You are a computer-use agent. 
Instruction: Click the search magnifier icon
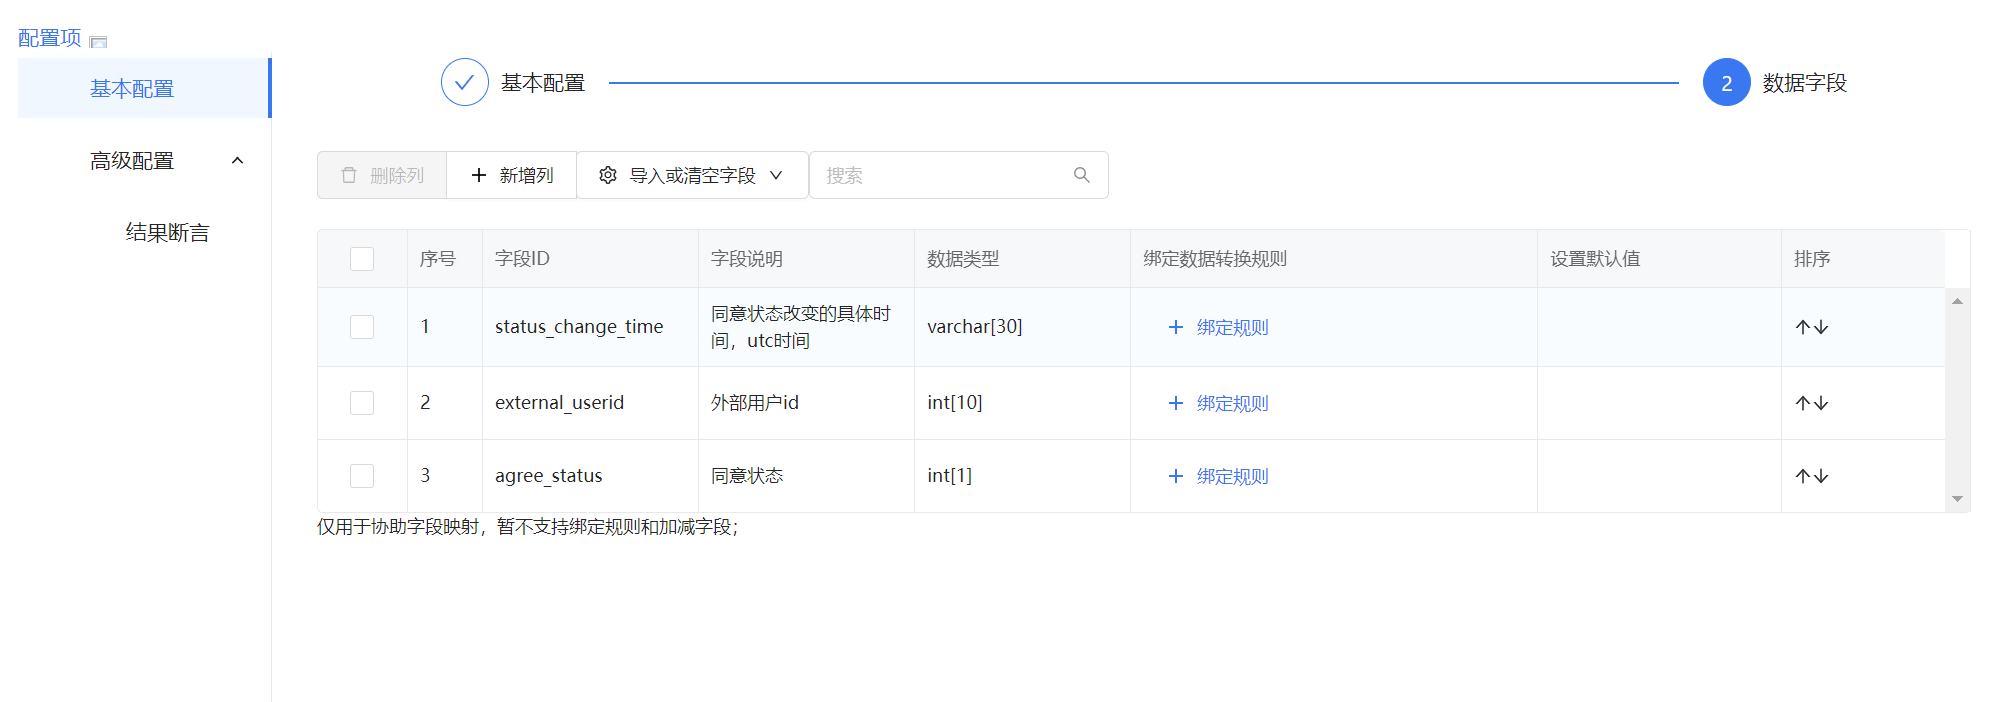tap(1081, 175)
